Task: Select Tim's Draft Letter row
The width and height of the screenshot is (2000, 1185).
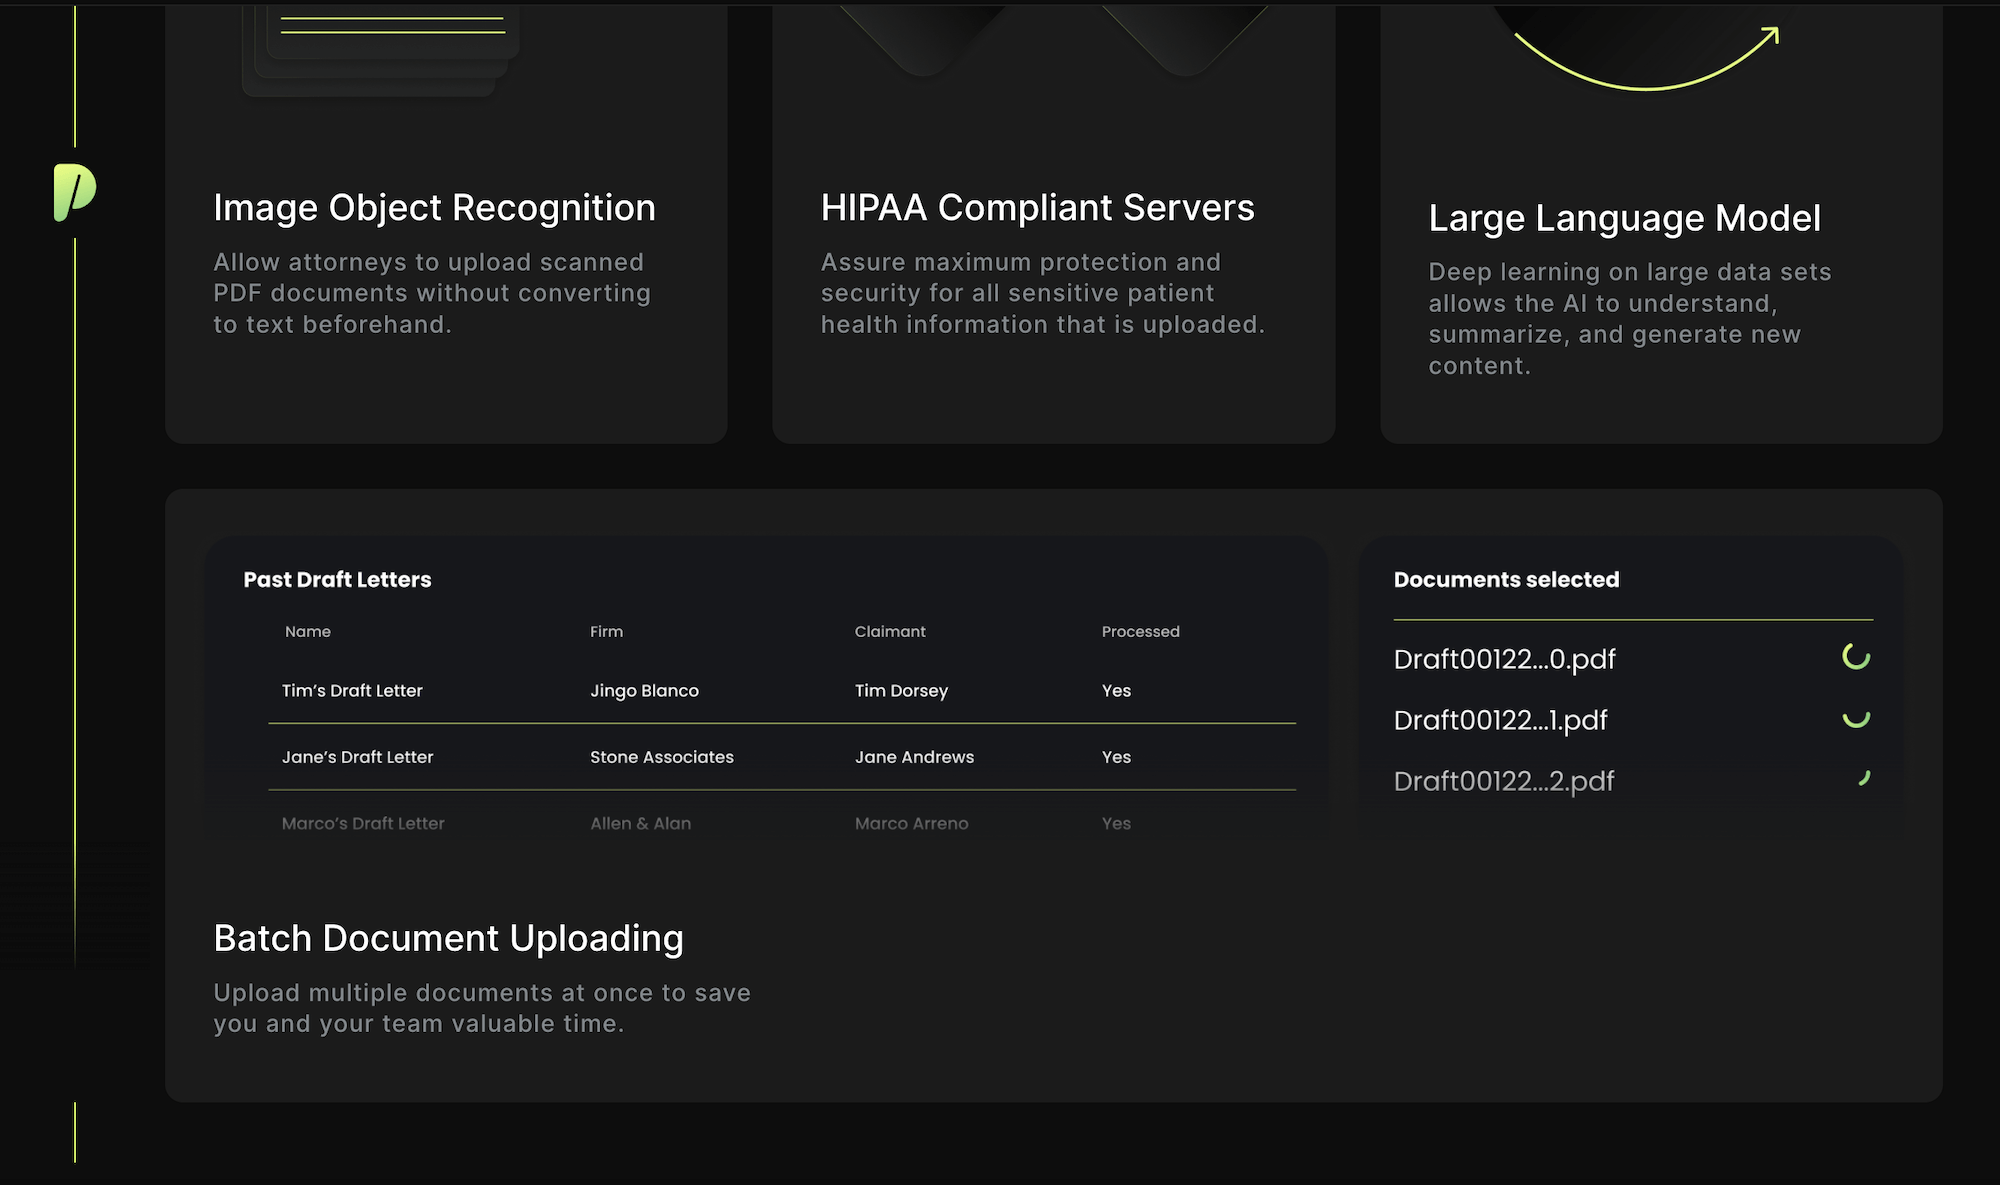Action: pos(352,691)
